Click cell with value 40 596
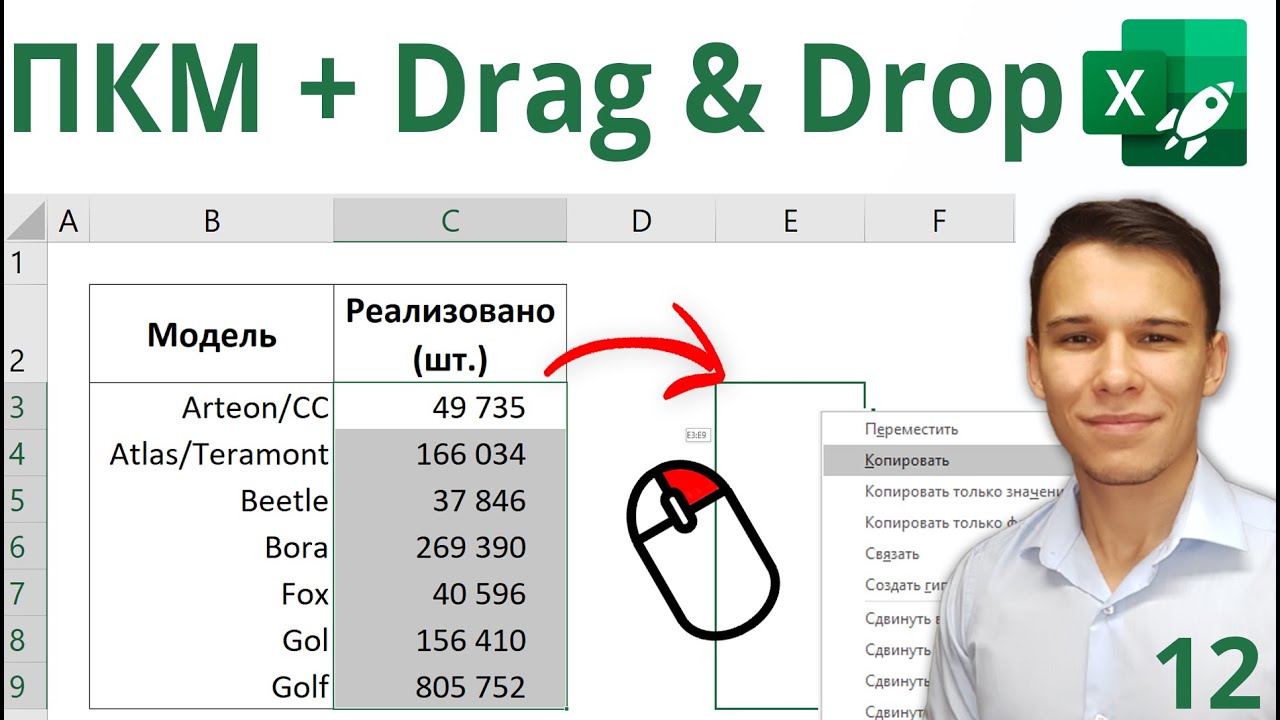This screenshot has height=720, width=1280. [x=450, y=594]
